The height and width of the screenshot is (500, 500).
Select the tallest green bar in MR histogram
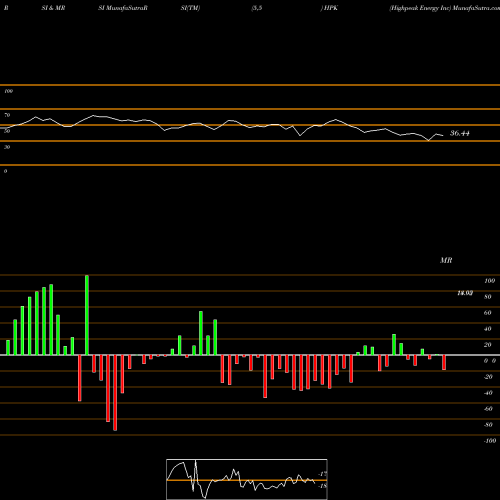click(x=87, y=315)
